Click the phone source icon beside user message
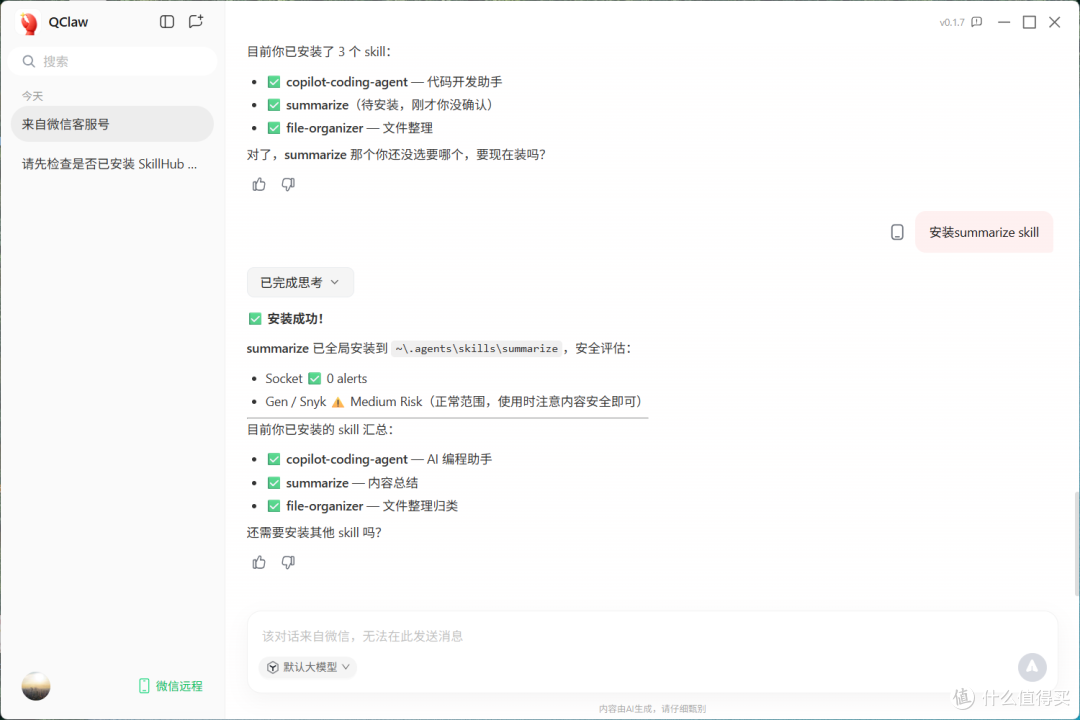The image size is (1080, 720). (897, 232)
